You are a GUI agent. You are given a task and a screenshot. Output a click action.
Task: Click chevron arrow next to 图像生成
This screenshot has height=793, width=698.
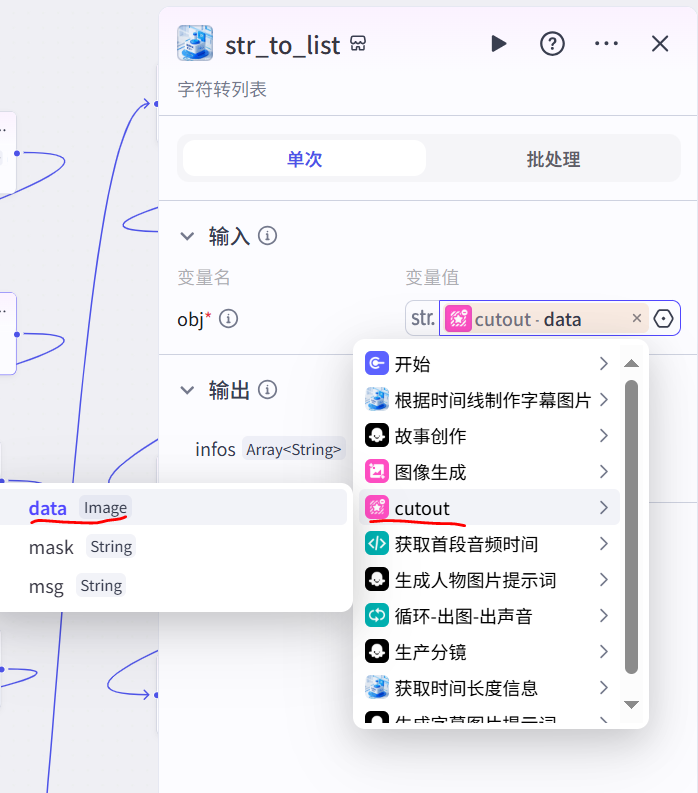coord(603,471)
